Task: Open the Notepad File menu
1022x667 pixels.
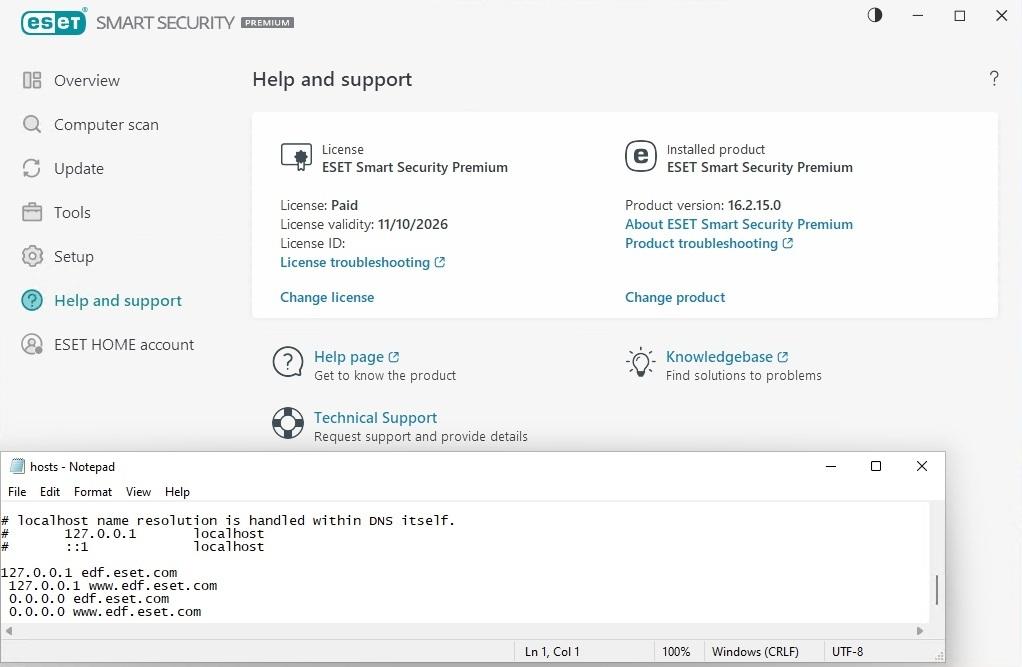Action: pos(17,492)
